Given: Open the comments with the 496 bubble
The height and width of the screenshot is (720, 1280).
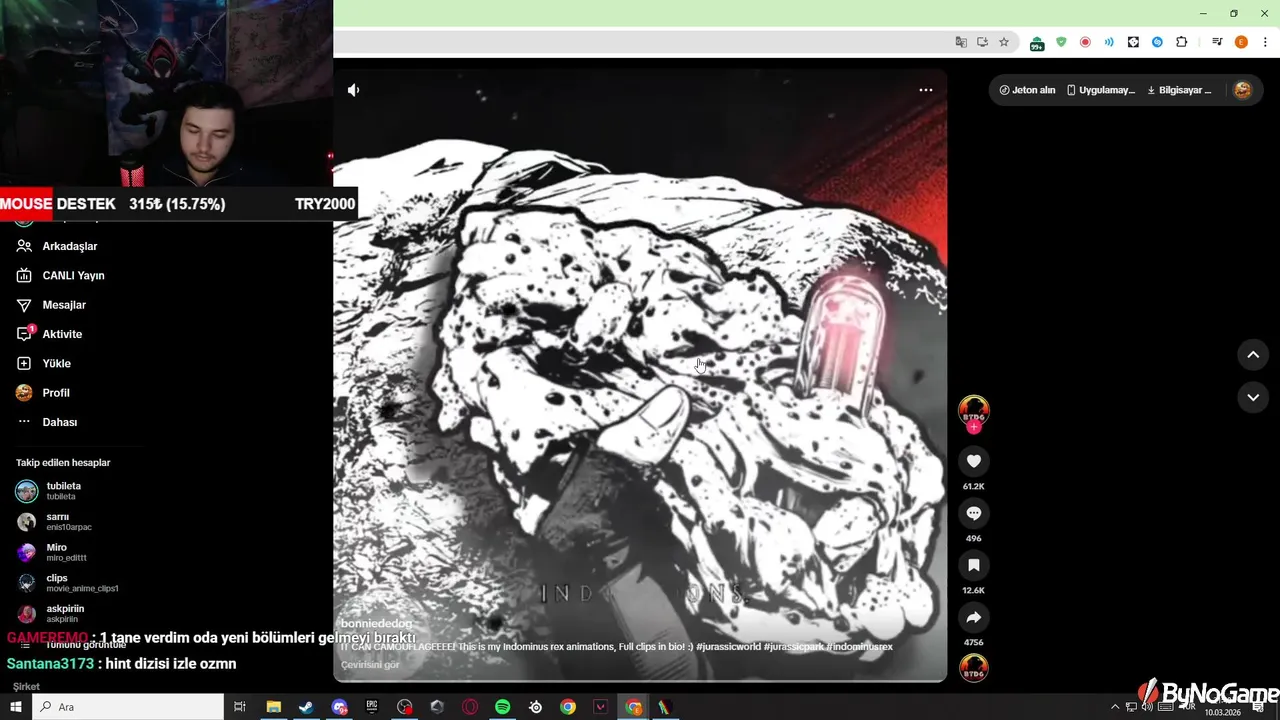Looking at the screenshot, I should coord(974,513).
